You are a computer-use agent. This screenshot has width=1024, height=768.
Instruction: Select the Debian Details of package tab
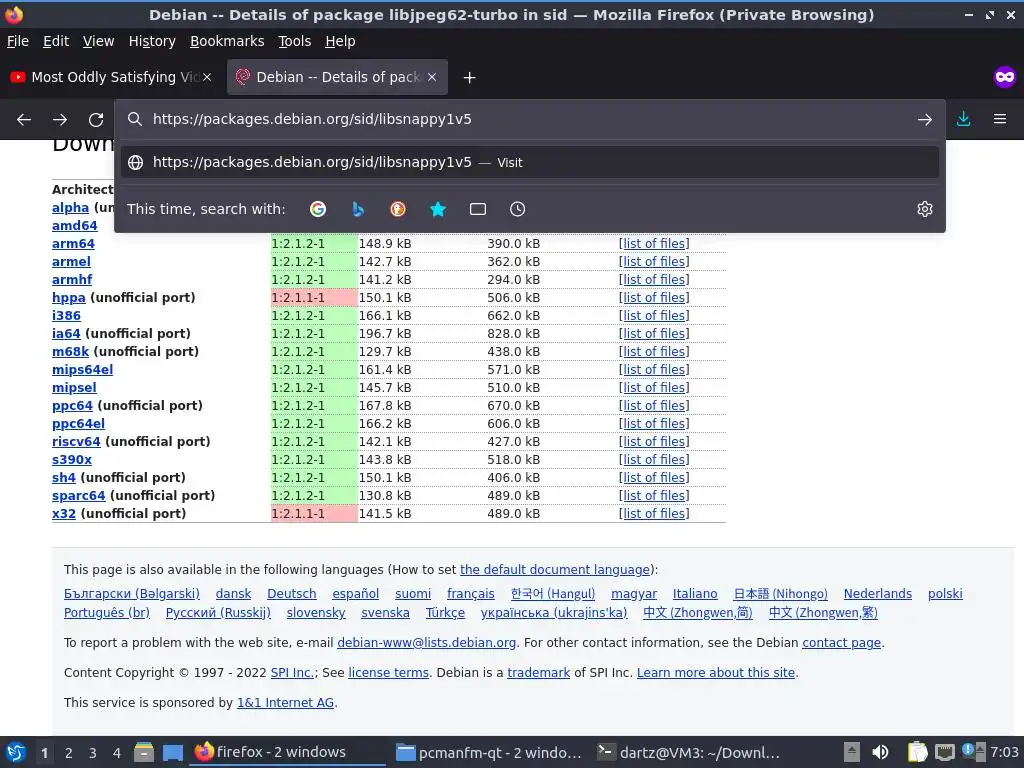click(337, 77)
